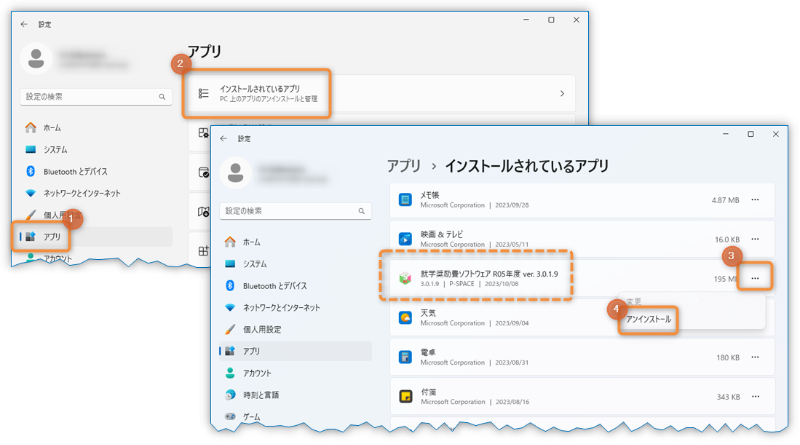This screenshot has width=800, height=445.
Task: Select Apps in front window sidebar
Action: tap(295, 351)
